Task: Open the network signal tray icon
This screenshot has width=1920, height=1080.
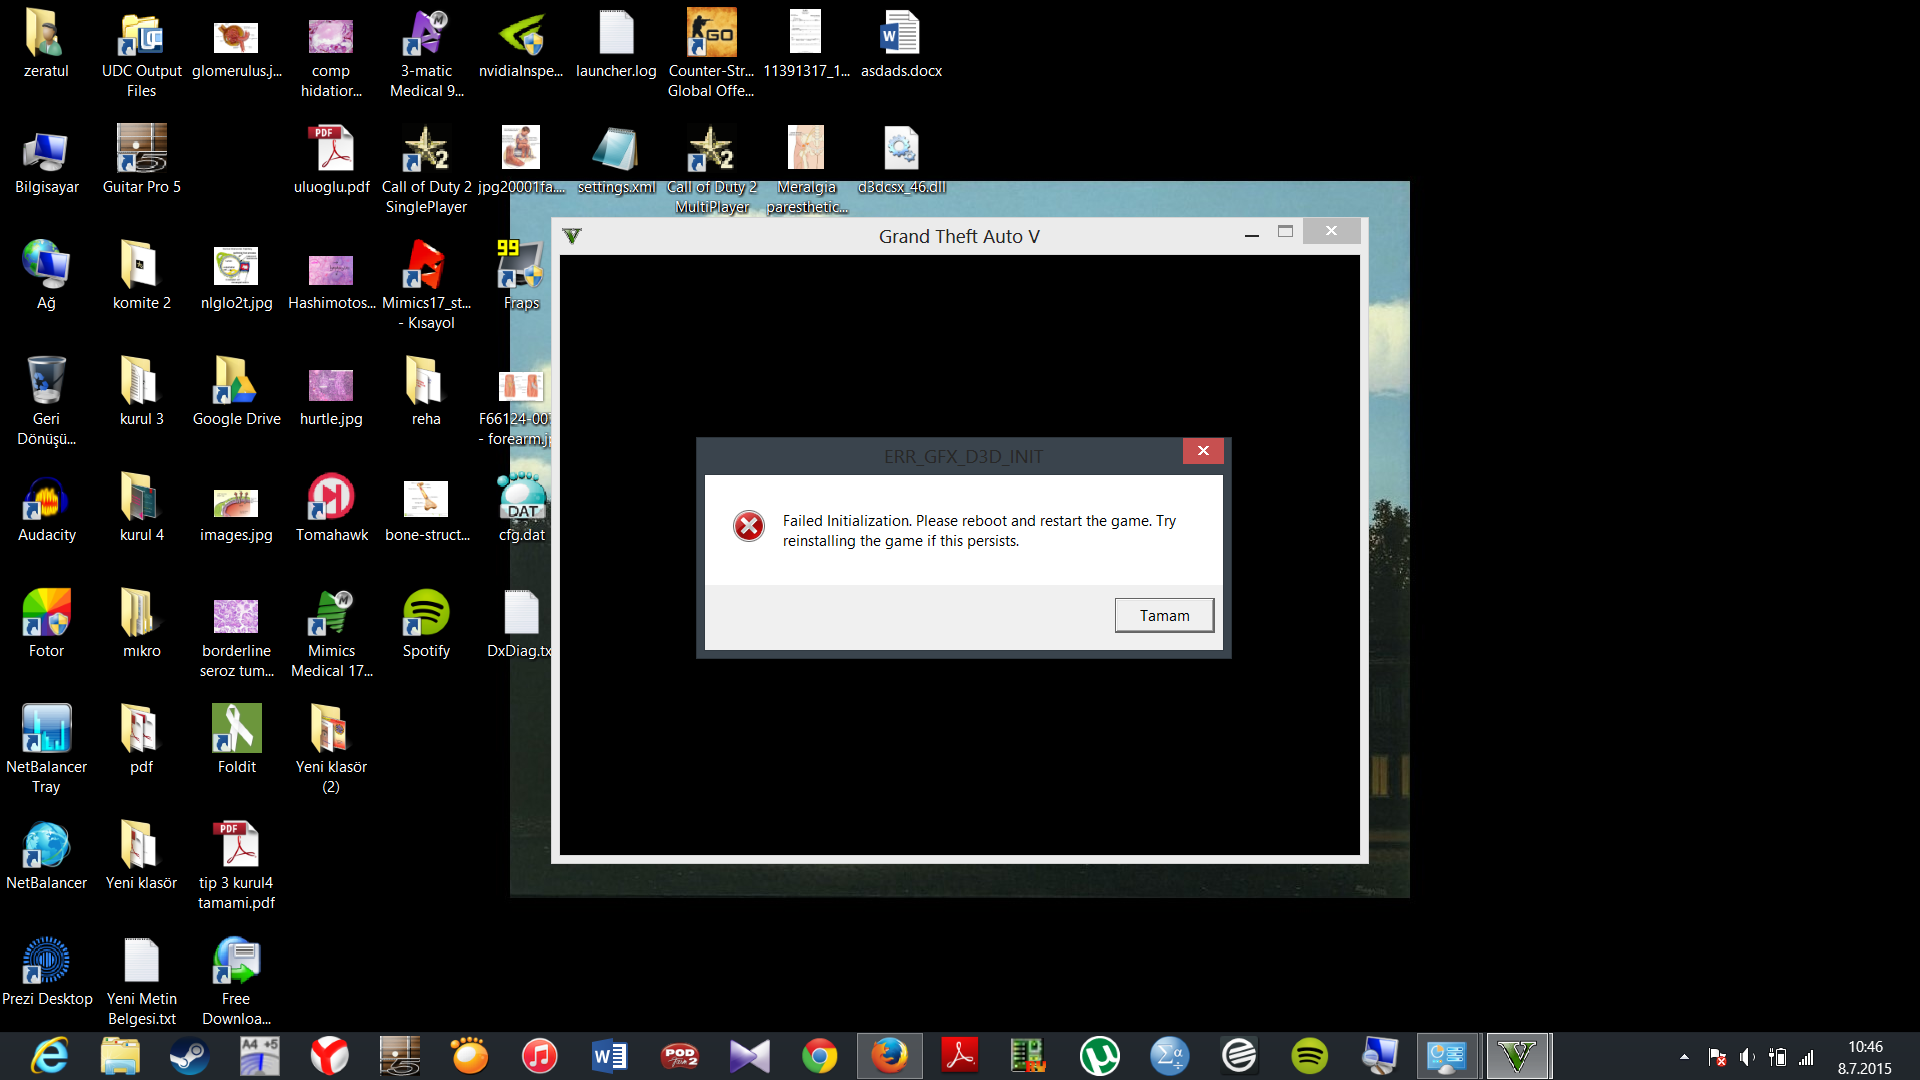Action: pyautogui.click(x=1806, y=1057)
